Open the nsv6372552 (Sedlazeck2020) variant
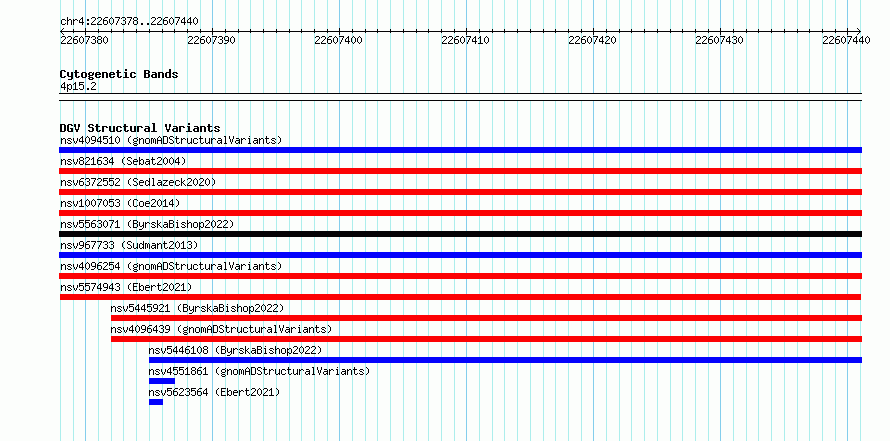The image size is (890, 441). (x=138, y=182)
